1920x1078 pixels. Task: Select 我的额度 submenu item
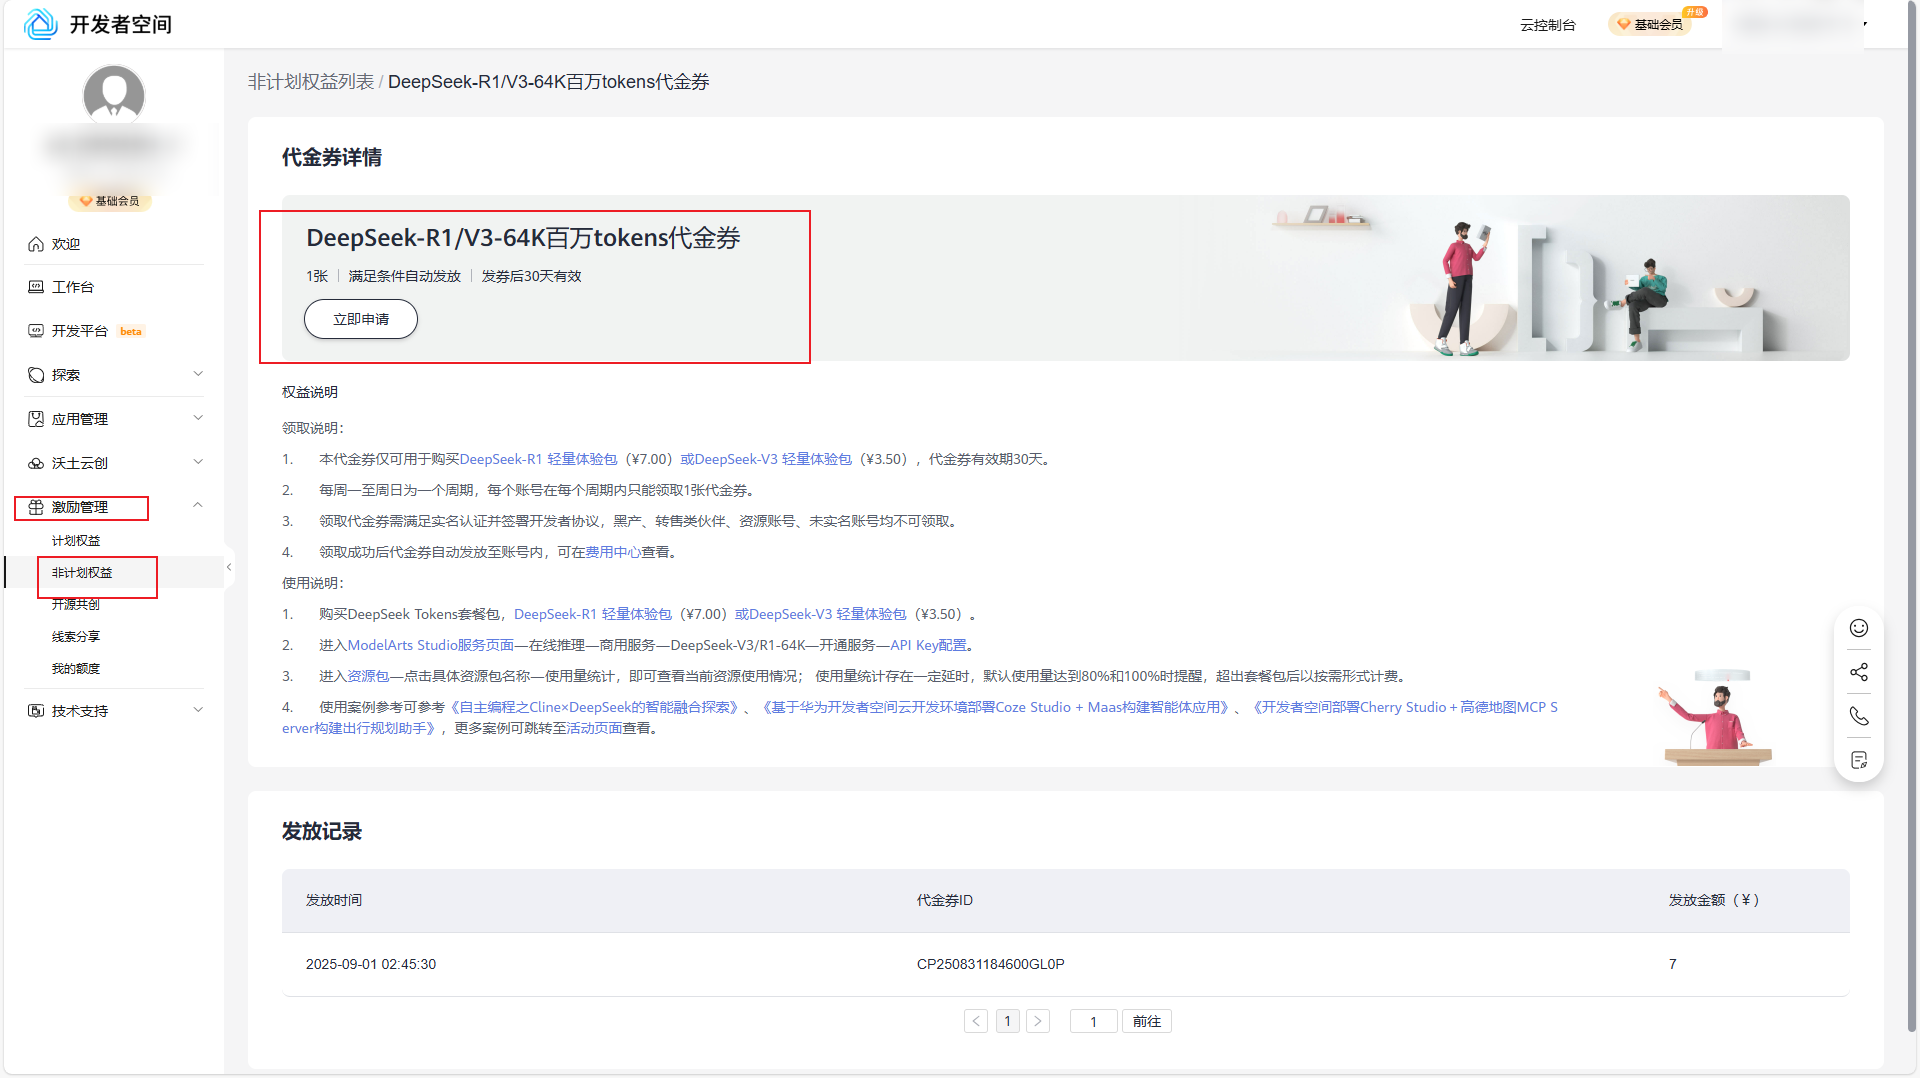pos(76,669)
